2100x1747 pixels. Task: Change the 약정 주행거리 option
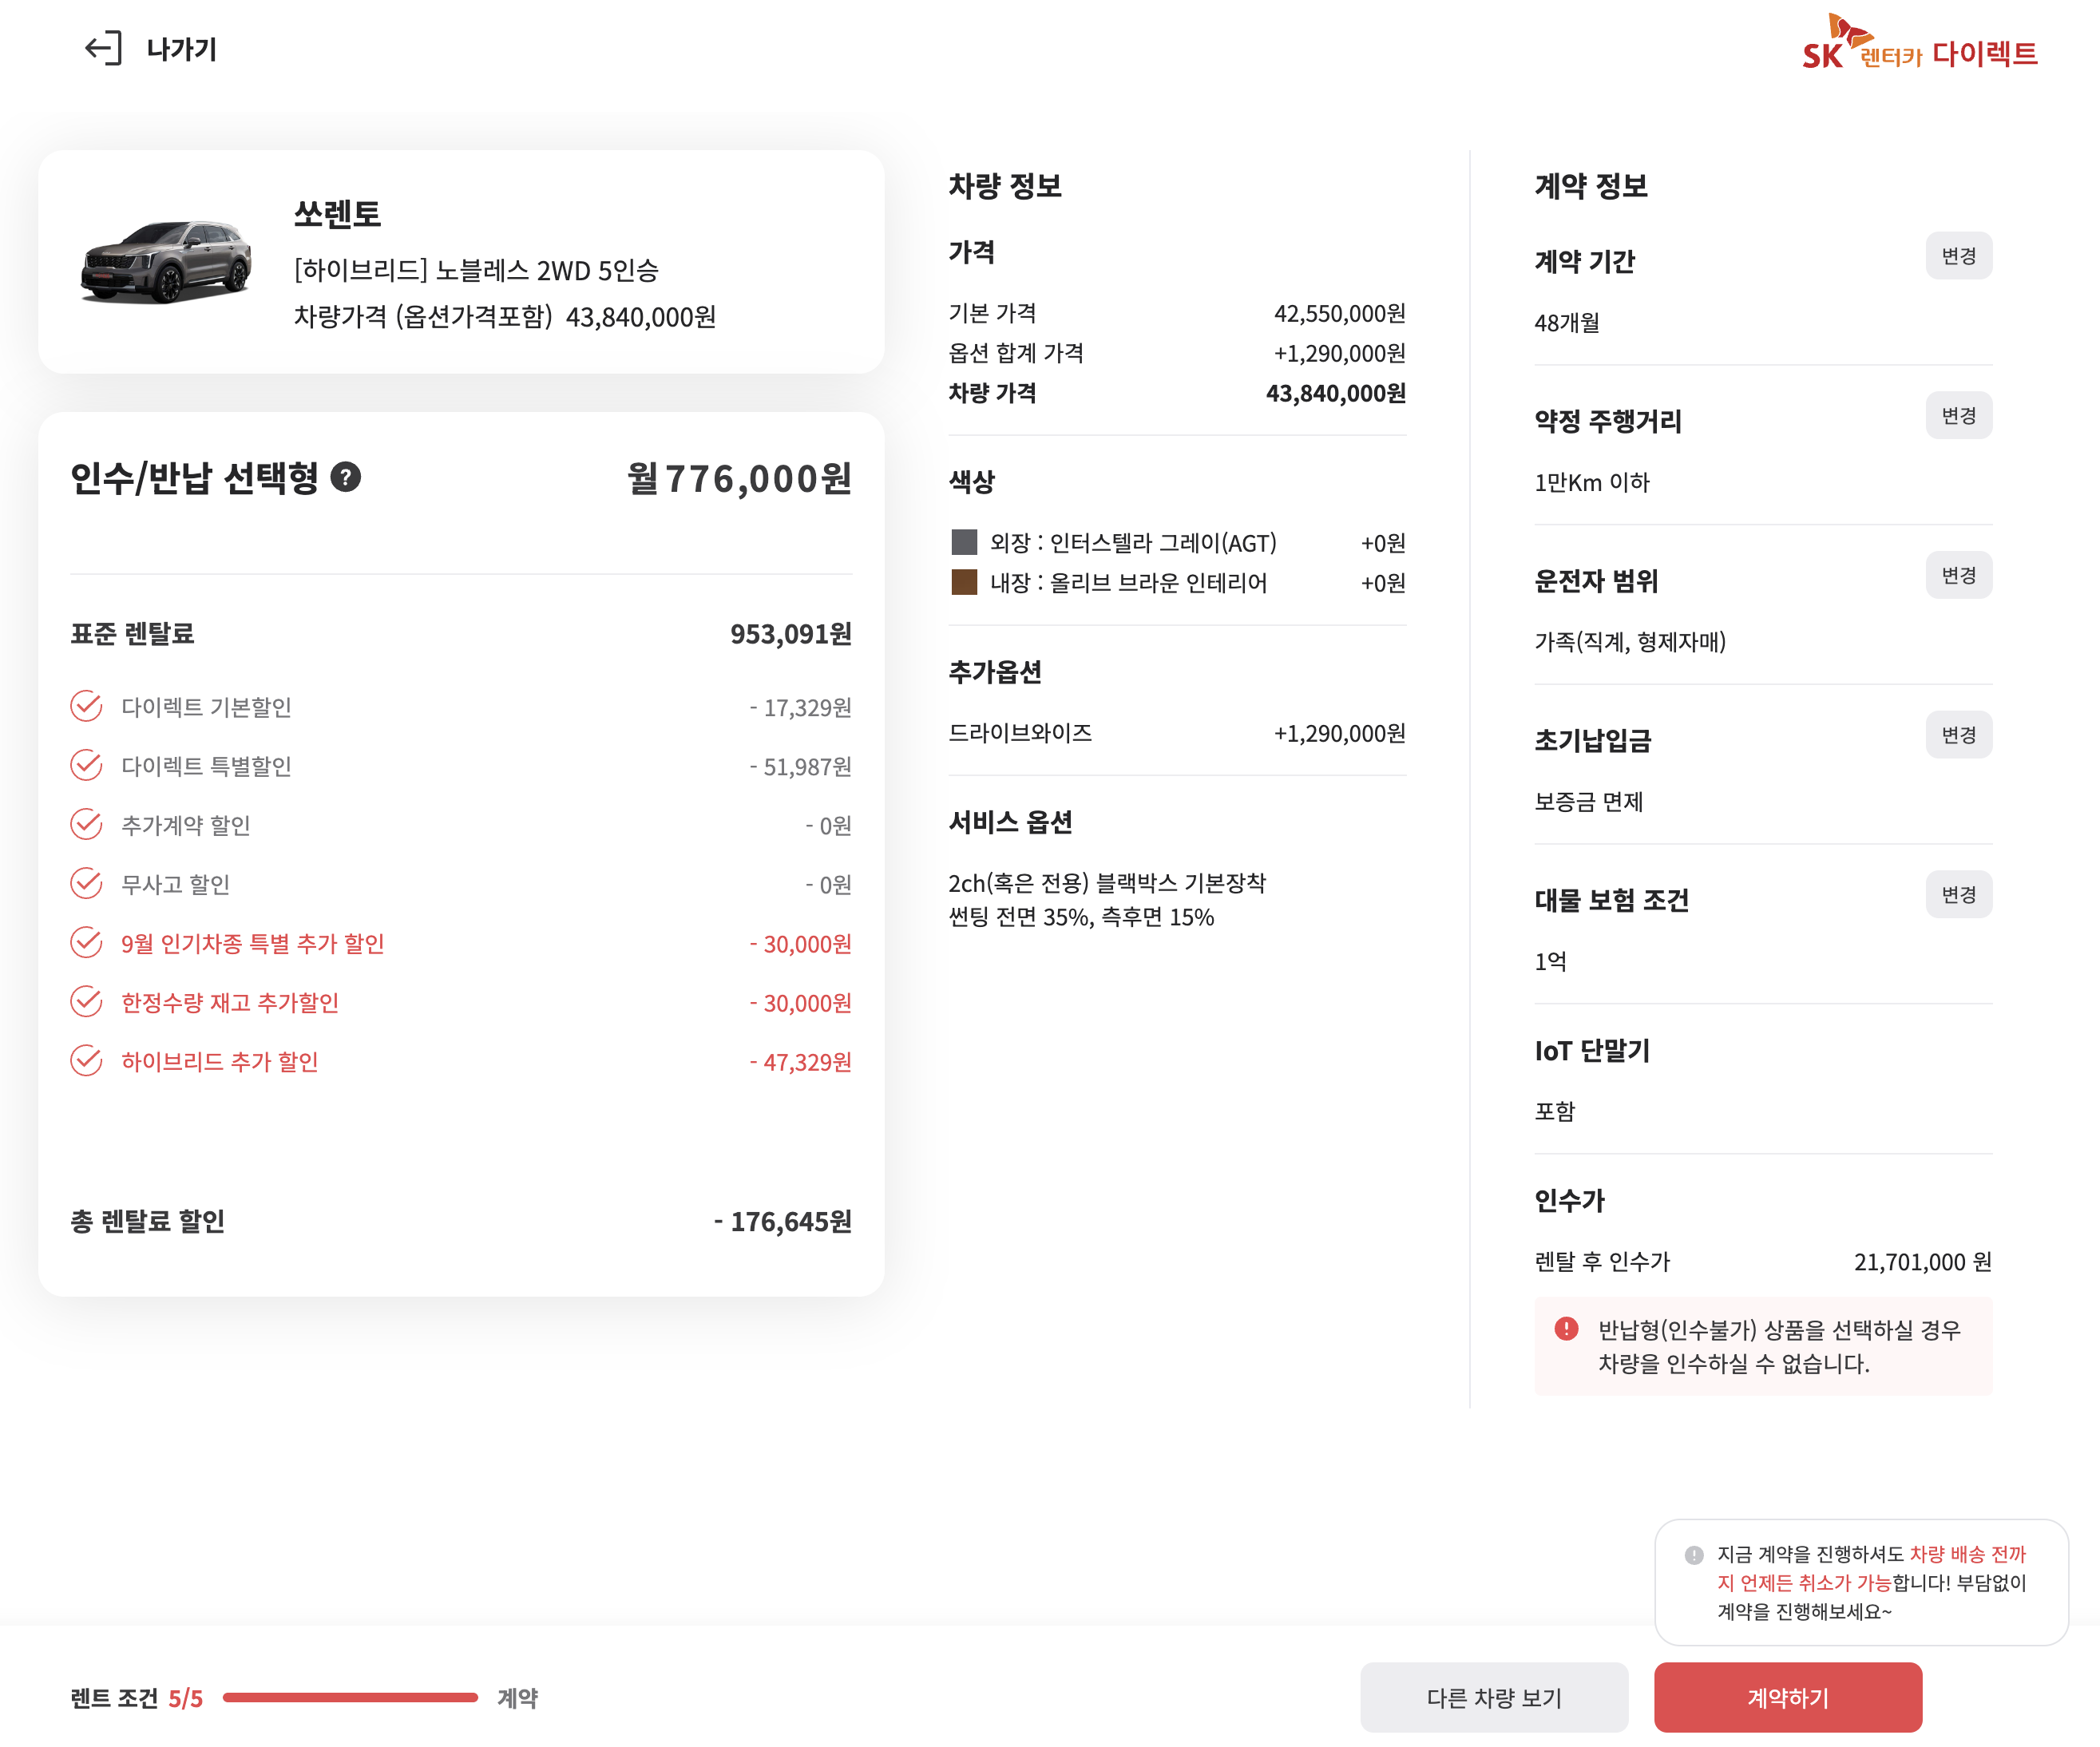click(x=1957, y=415)
